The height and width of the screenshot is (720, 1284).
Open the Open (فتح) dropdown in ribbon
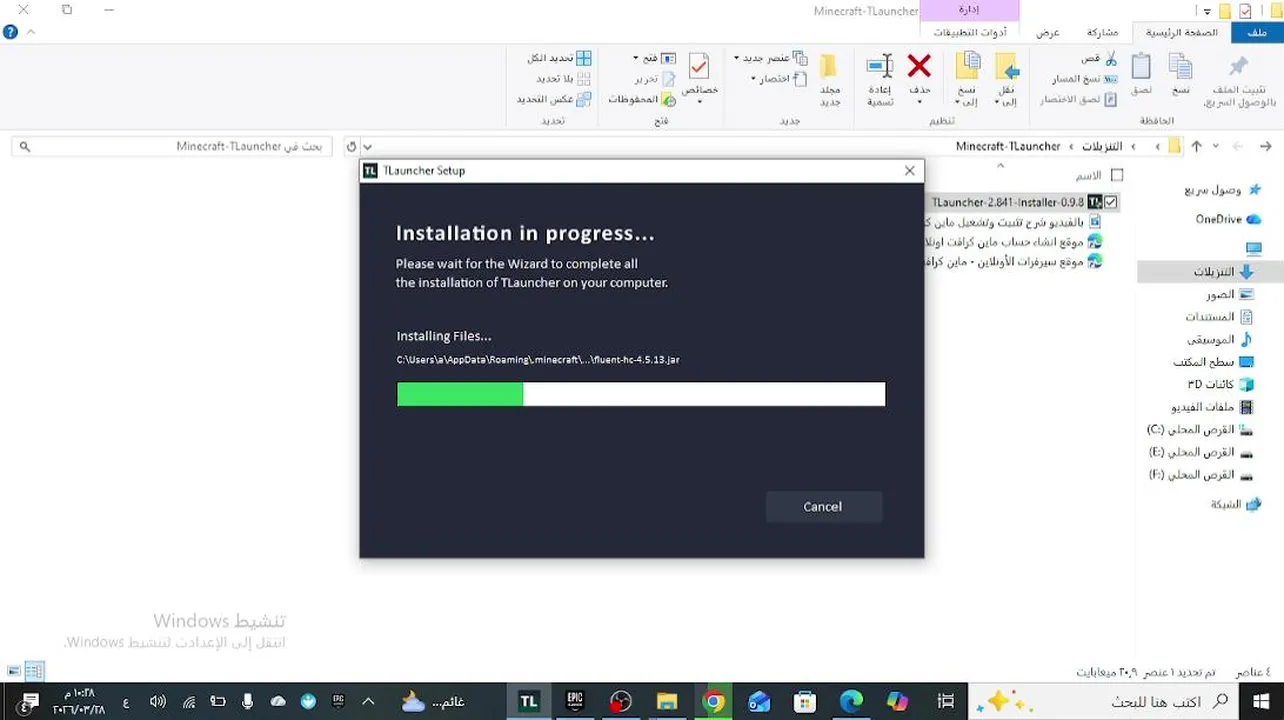point(654,58)
